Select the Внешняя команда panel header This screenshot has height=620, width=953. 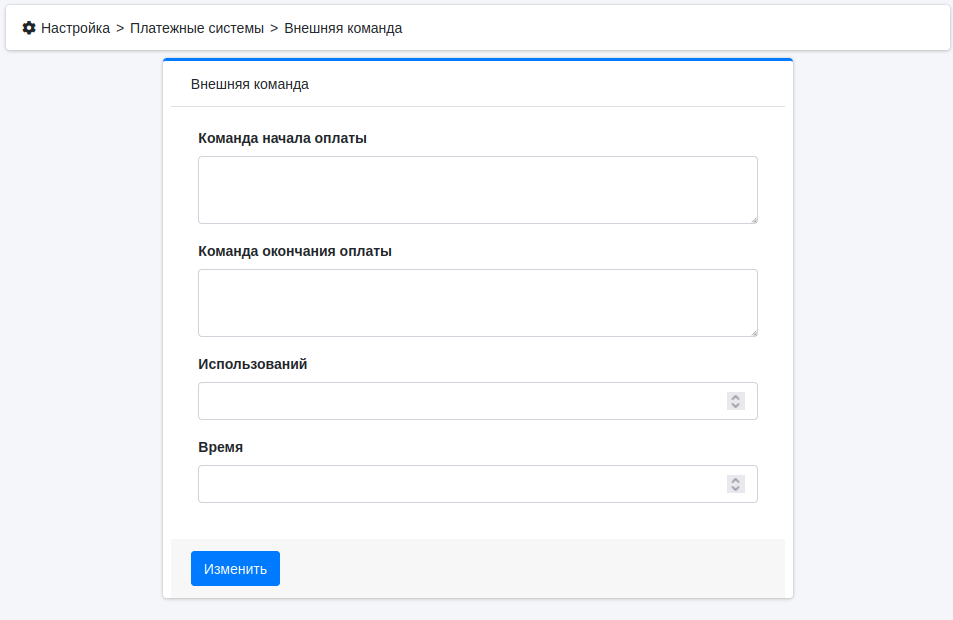coord(250,84)
